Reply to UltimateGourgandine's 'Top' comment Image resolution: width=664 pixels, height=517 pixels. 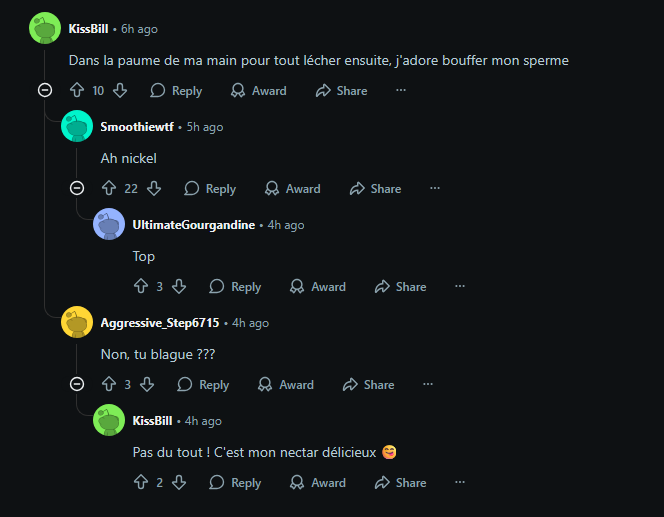235,287
